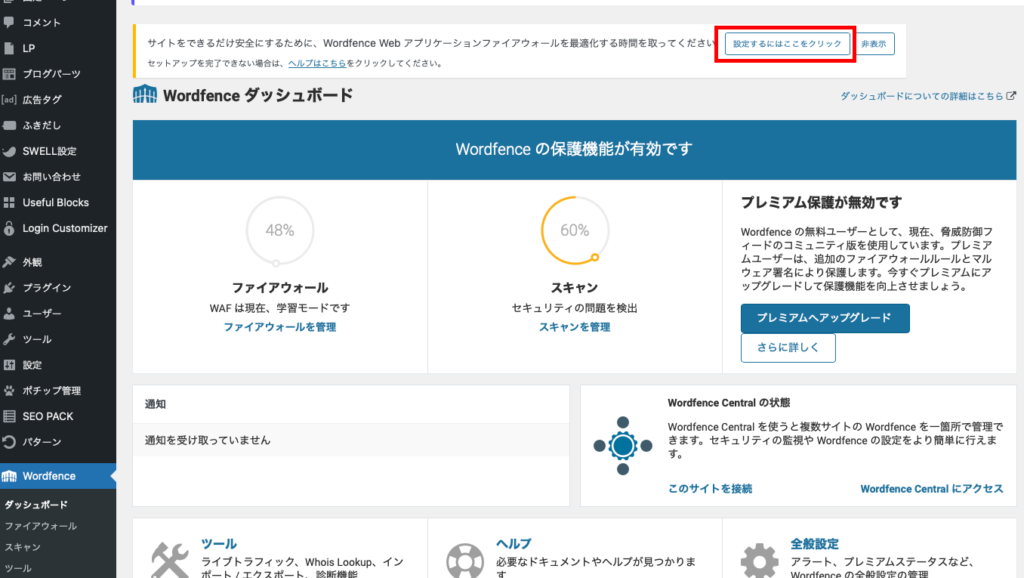Open スキャンを管理 link
Viewport: 1024px width, 578px height.
coord(574,327)
